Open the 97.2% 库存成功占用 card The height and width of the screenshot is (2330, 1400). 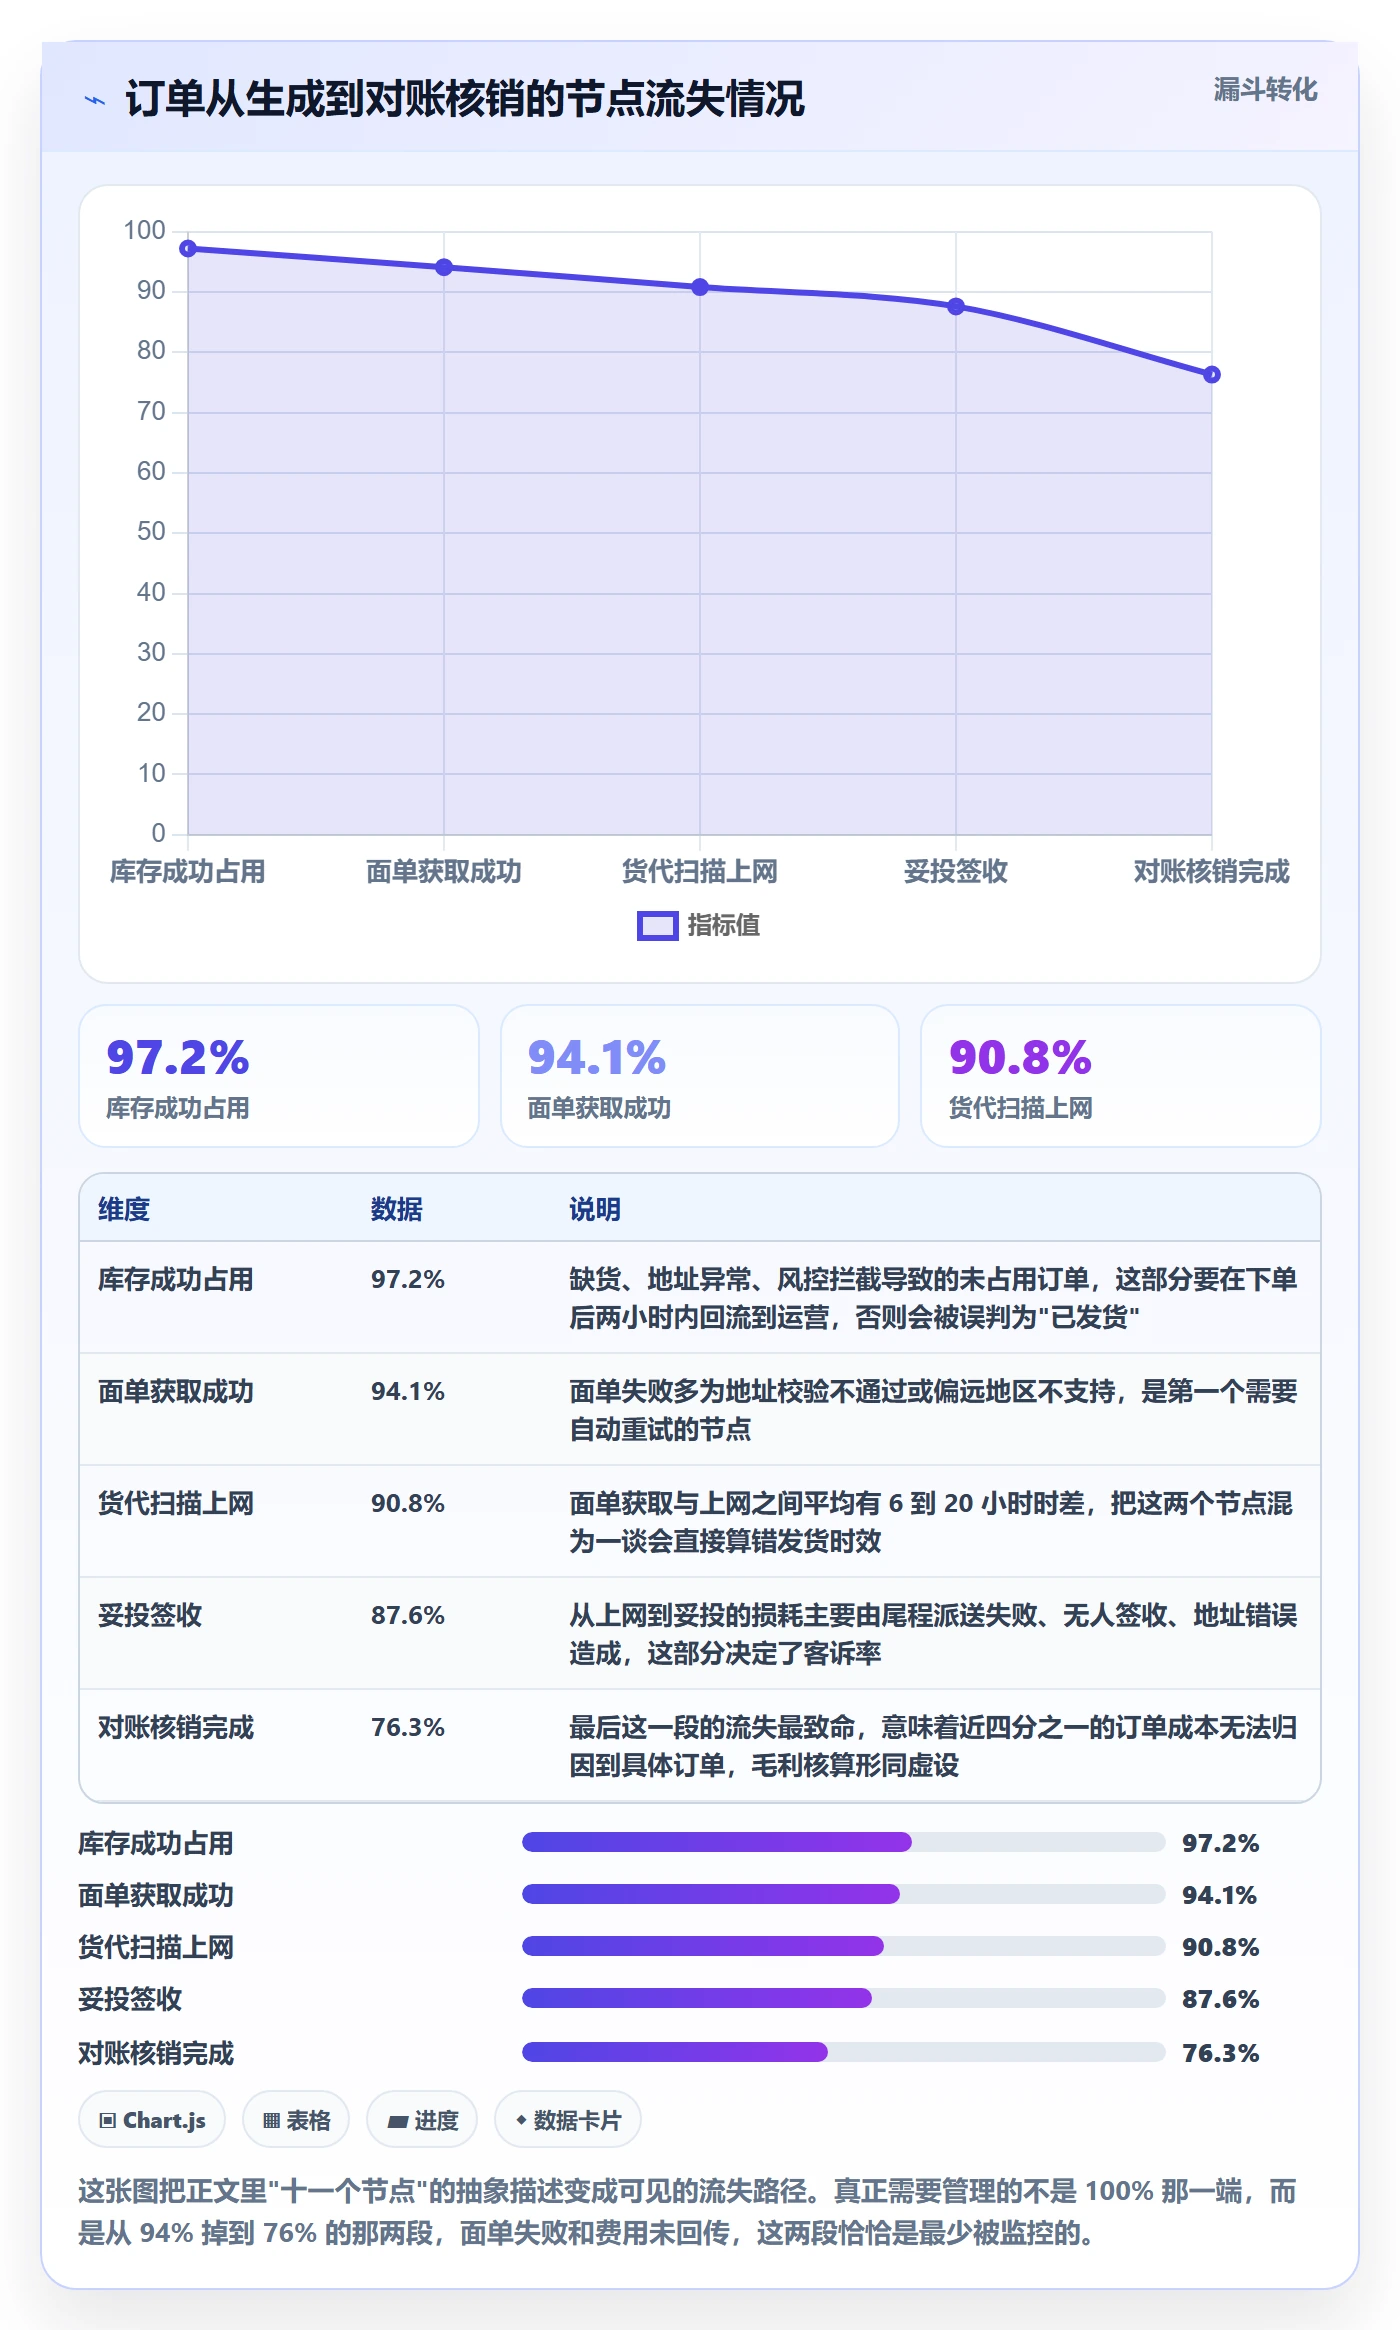[279, 1076]
